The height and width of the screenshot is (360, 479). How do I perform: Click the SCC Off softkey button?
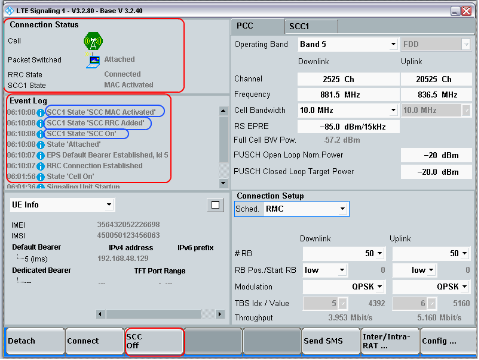pyautogui.click(x=154, y=341)
